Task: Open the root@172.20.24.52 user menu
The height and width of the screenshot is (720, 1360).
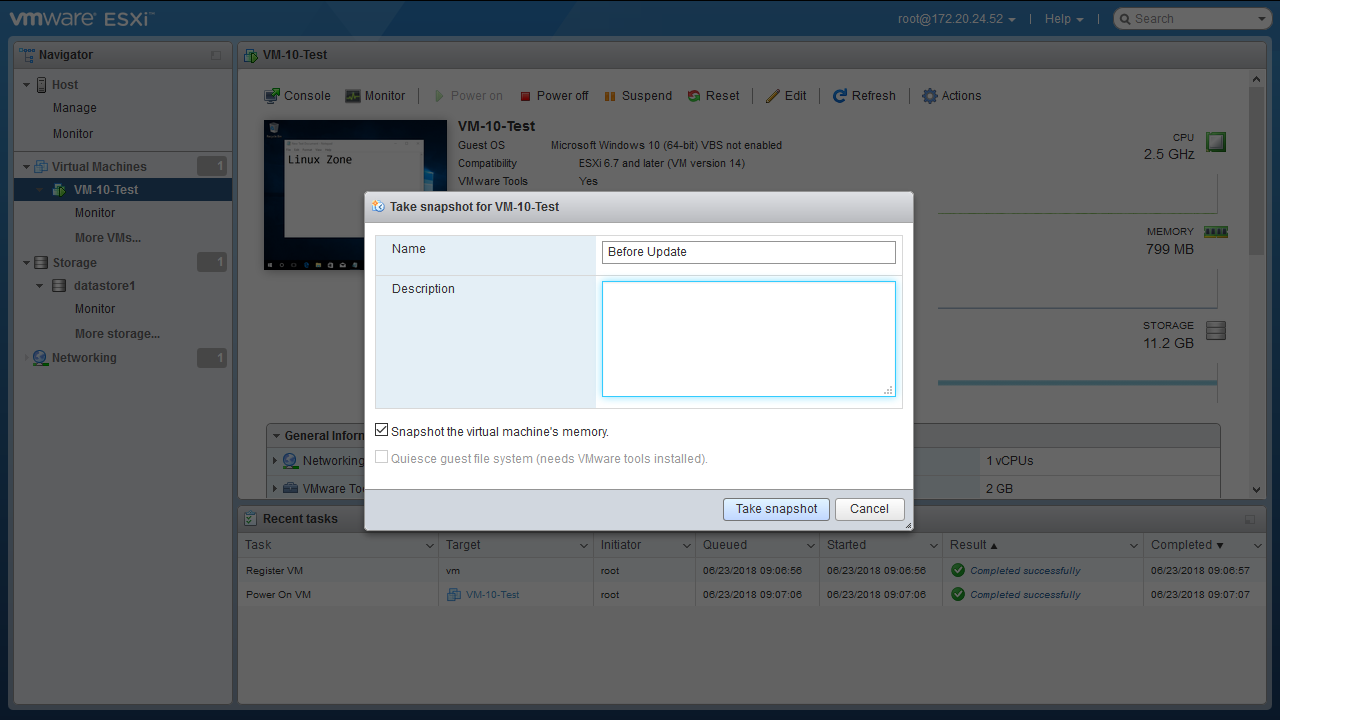Action: (957, 19)
